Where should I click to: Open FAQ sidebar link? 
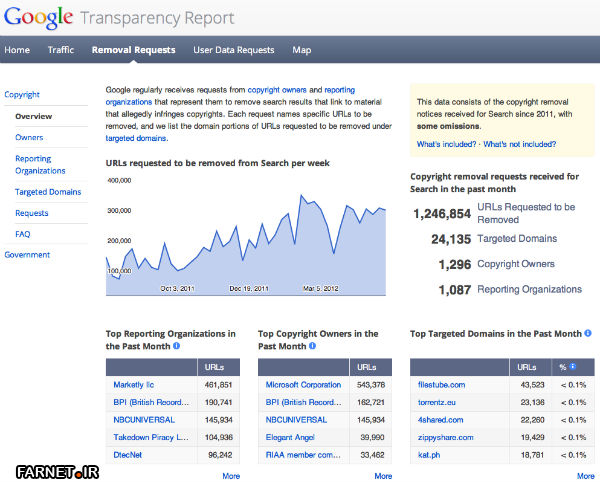[x=23, y=234]
